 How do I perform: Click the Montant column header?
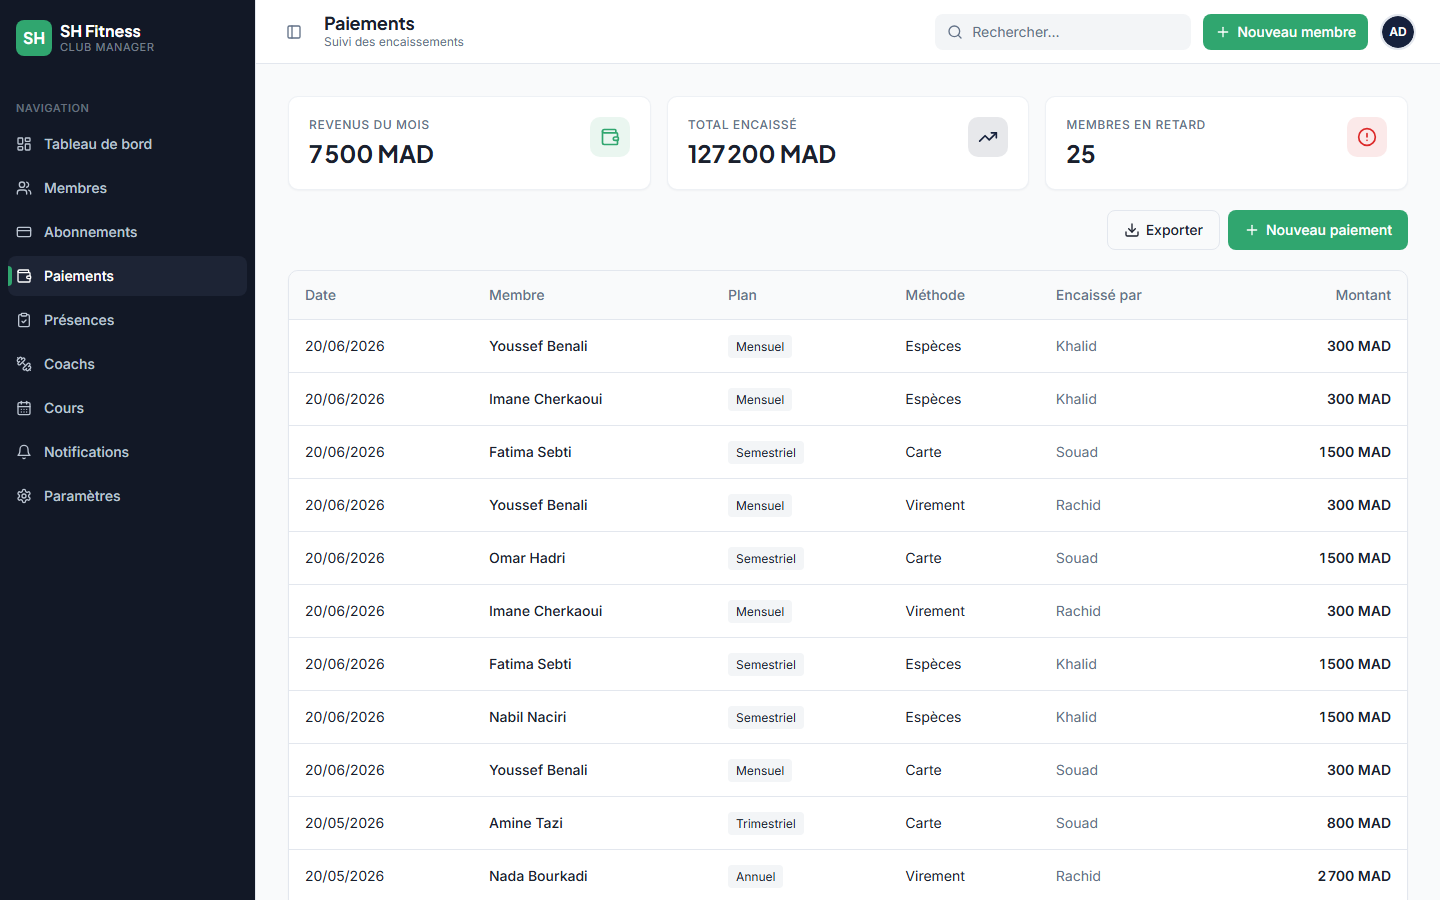(x=1363, y=295)
